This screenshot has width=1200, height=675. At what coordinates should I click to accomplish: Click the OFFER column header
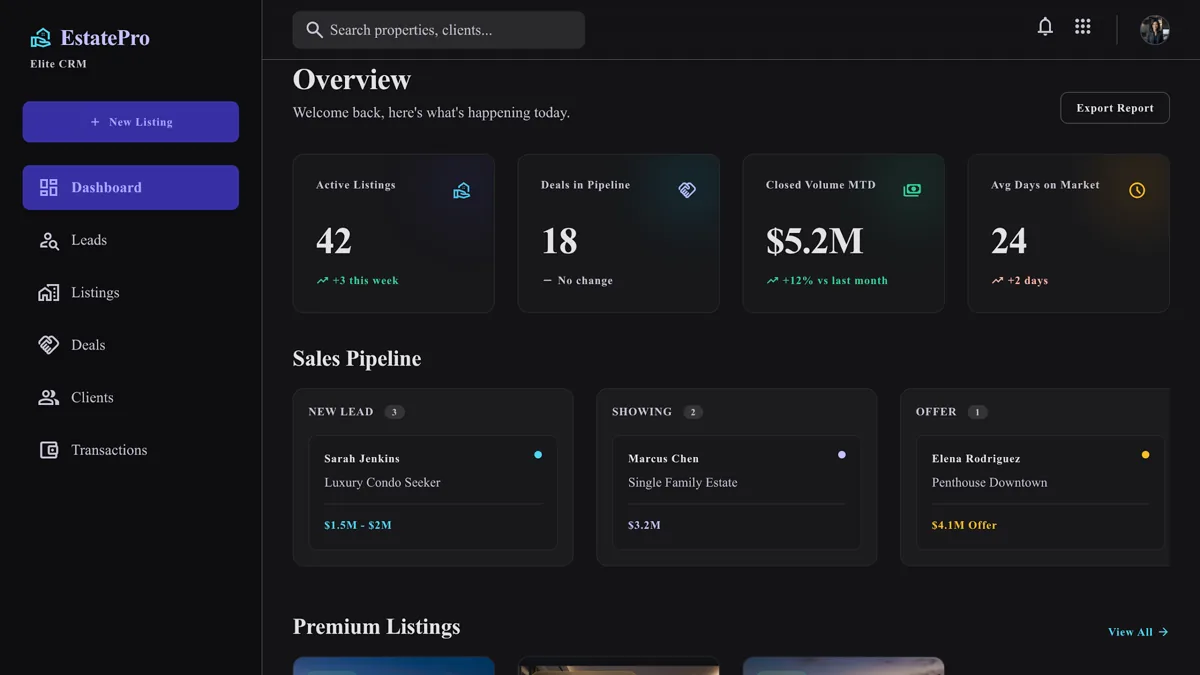pyautogui.click(x=937, y=412)
